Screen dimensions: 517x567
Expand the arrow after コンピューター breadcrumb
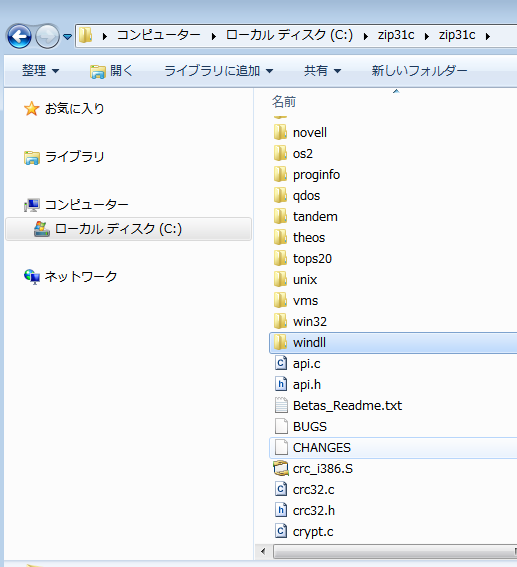(x=214, y=36)
